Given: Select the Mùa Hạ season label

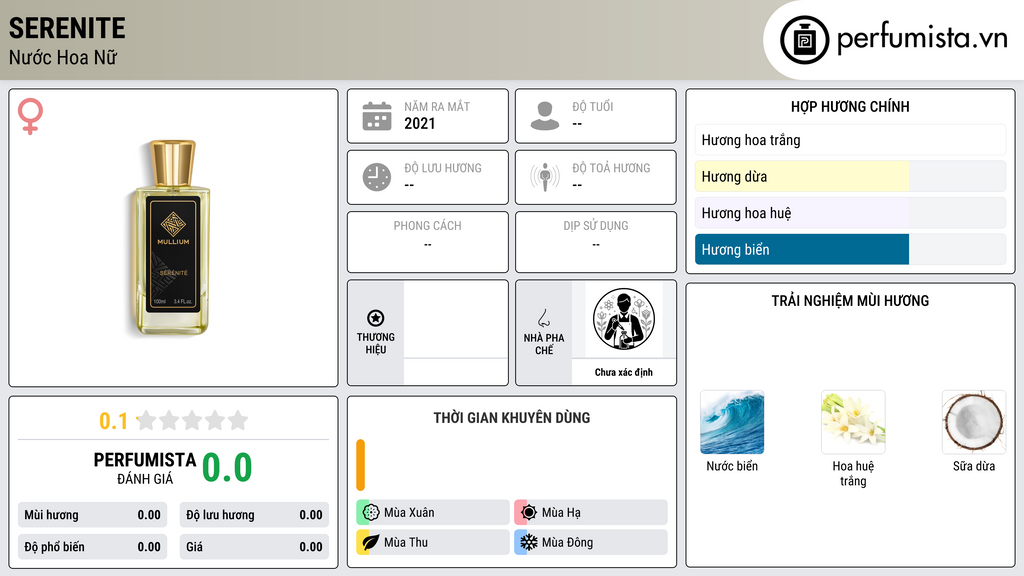Looking at the screenshot, I should [x=561, y=513].
